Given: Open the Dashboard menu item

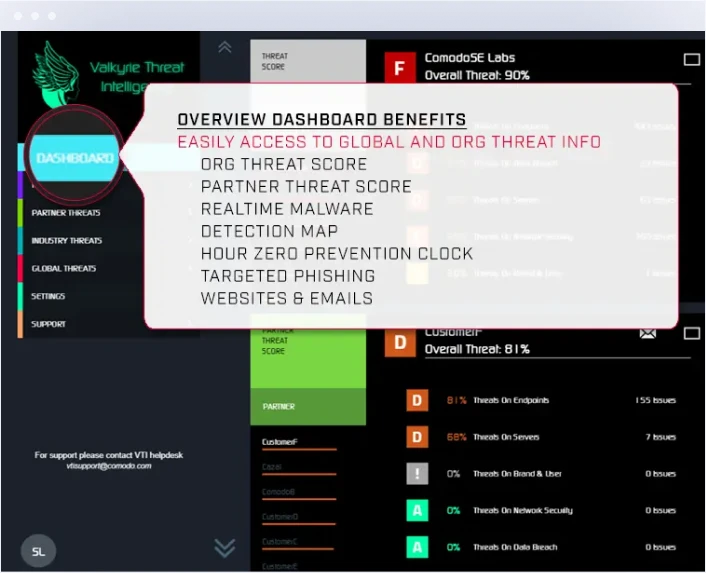Looking at the screenshot, I should click(x=75, y=158).
